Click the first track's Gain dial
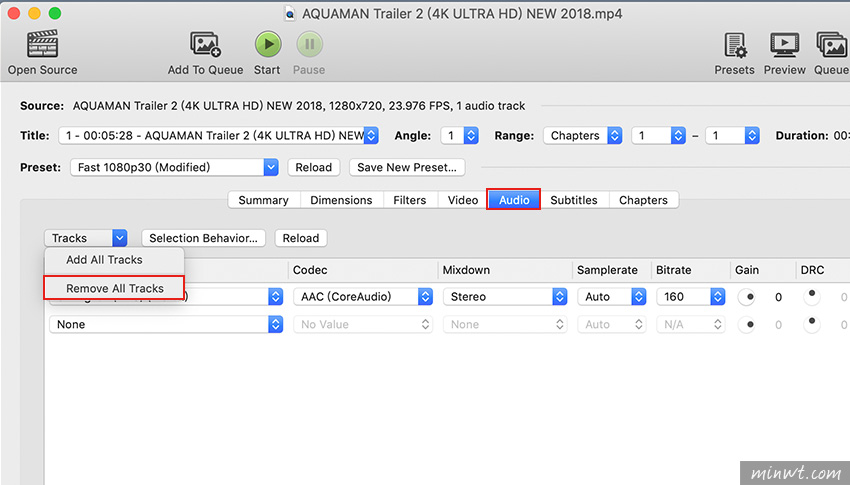Screen dimensions: 850x485 point(746,297)
